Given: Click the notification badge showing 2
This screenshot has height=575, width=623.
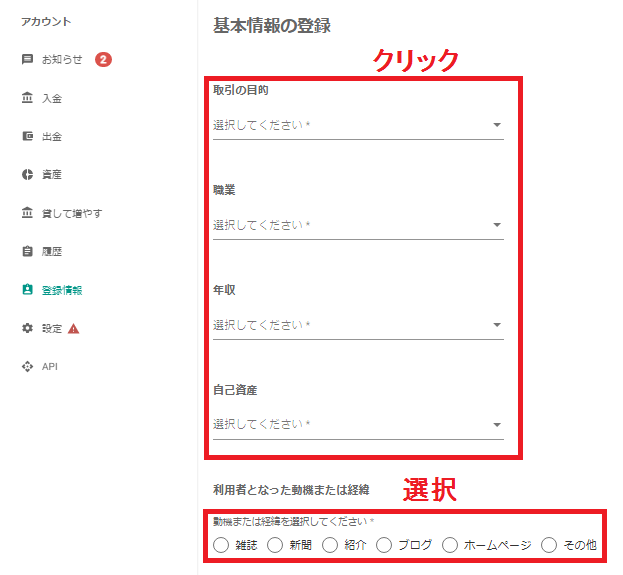Looking at the screenshot, I should tap(103, 60).
